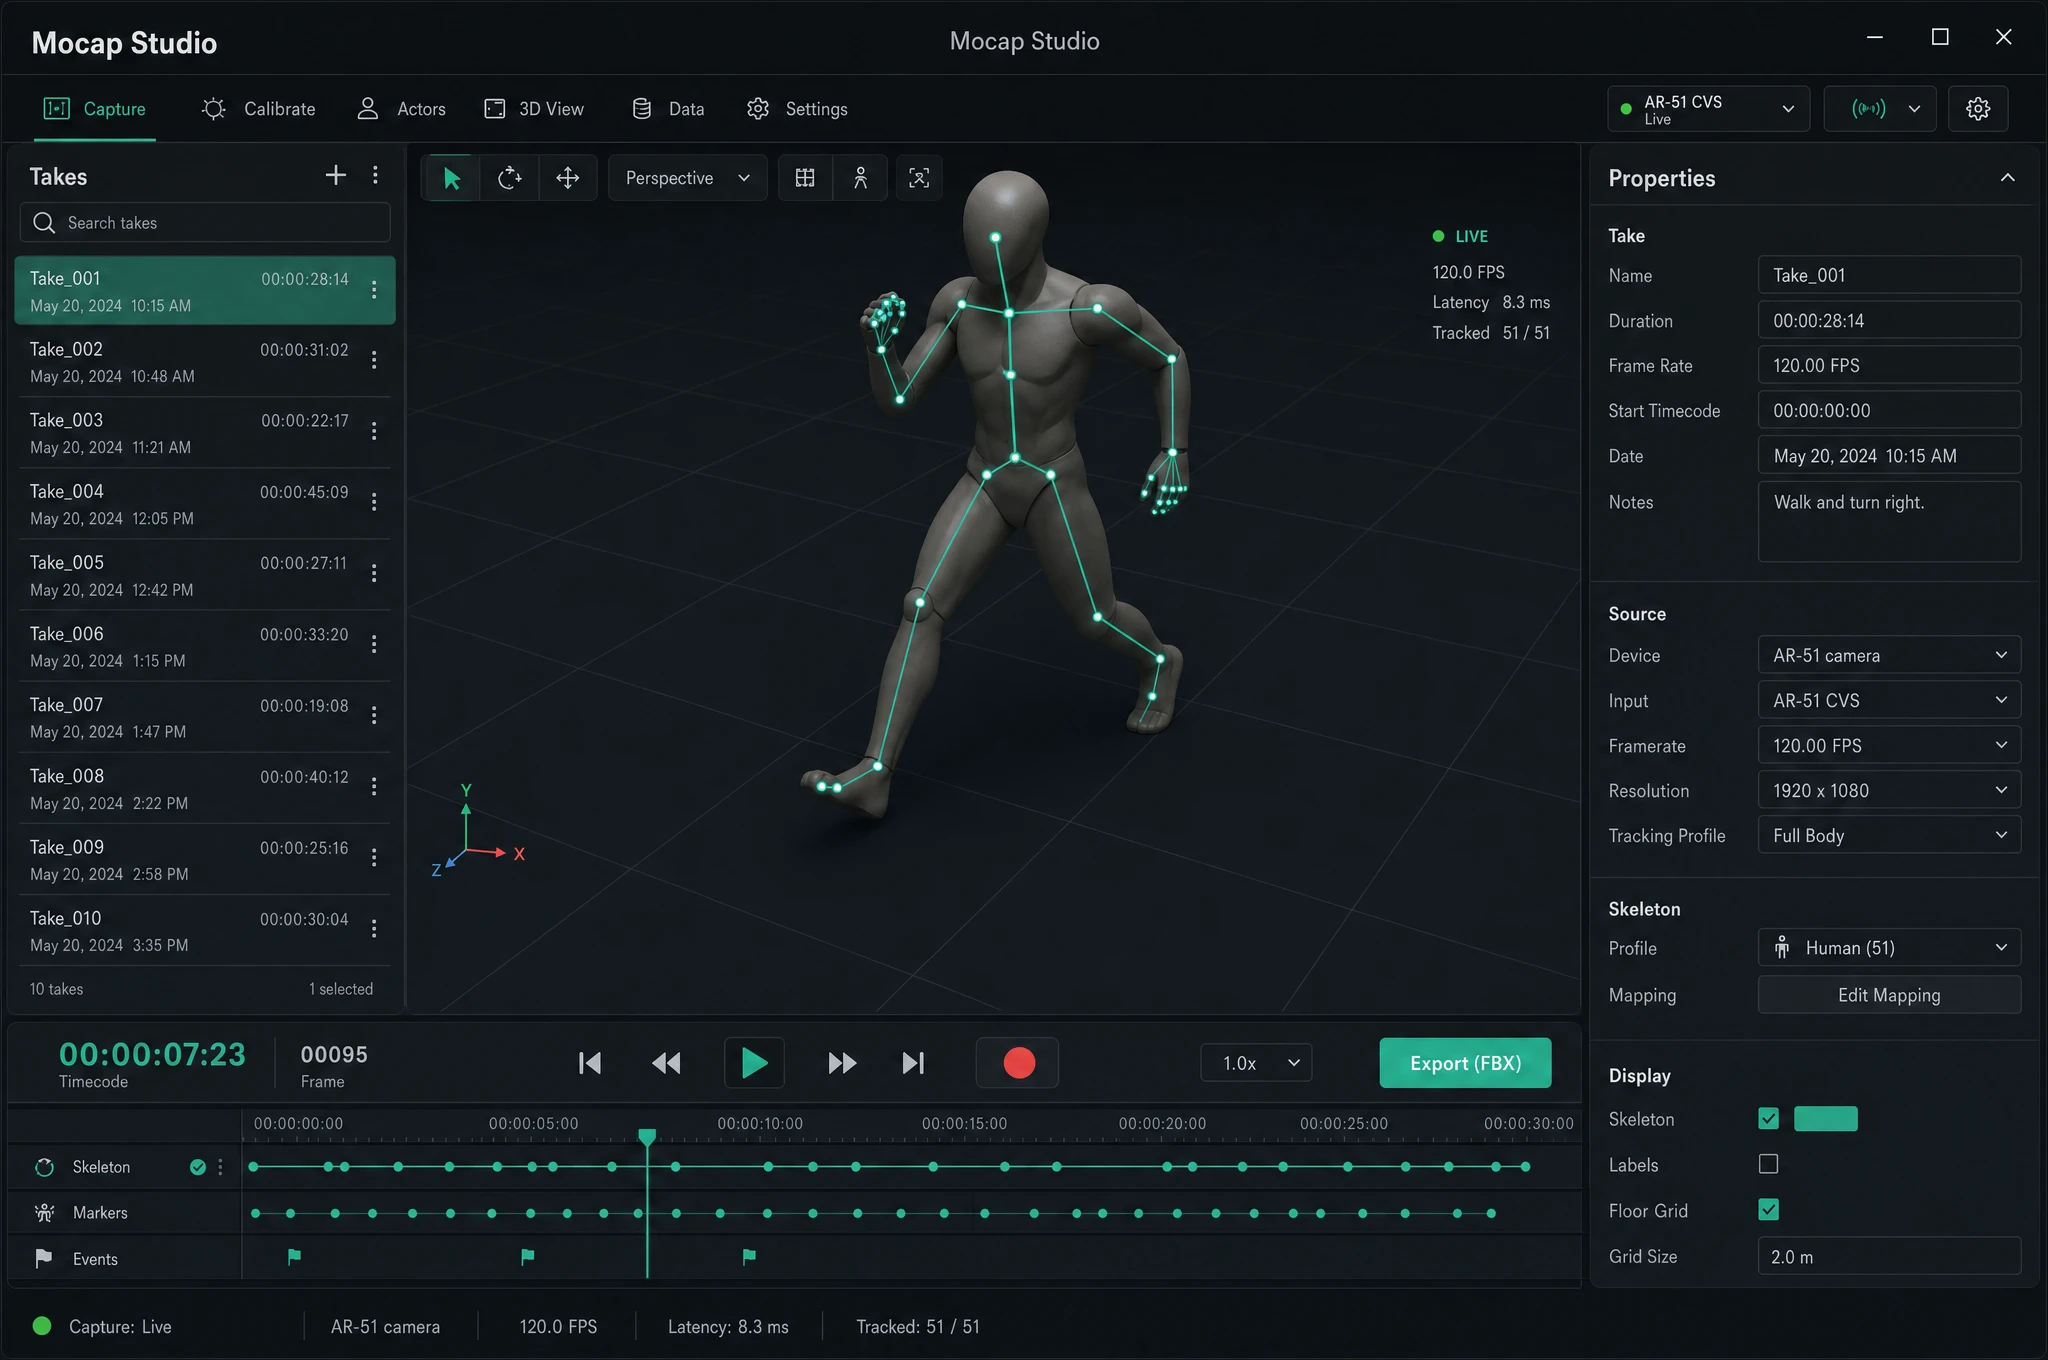Screen dimensions: 2048x1360
Task: Click the search magnifier icon in Takes
Action: 44,223
